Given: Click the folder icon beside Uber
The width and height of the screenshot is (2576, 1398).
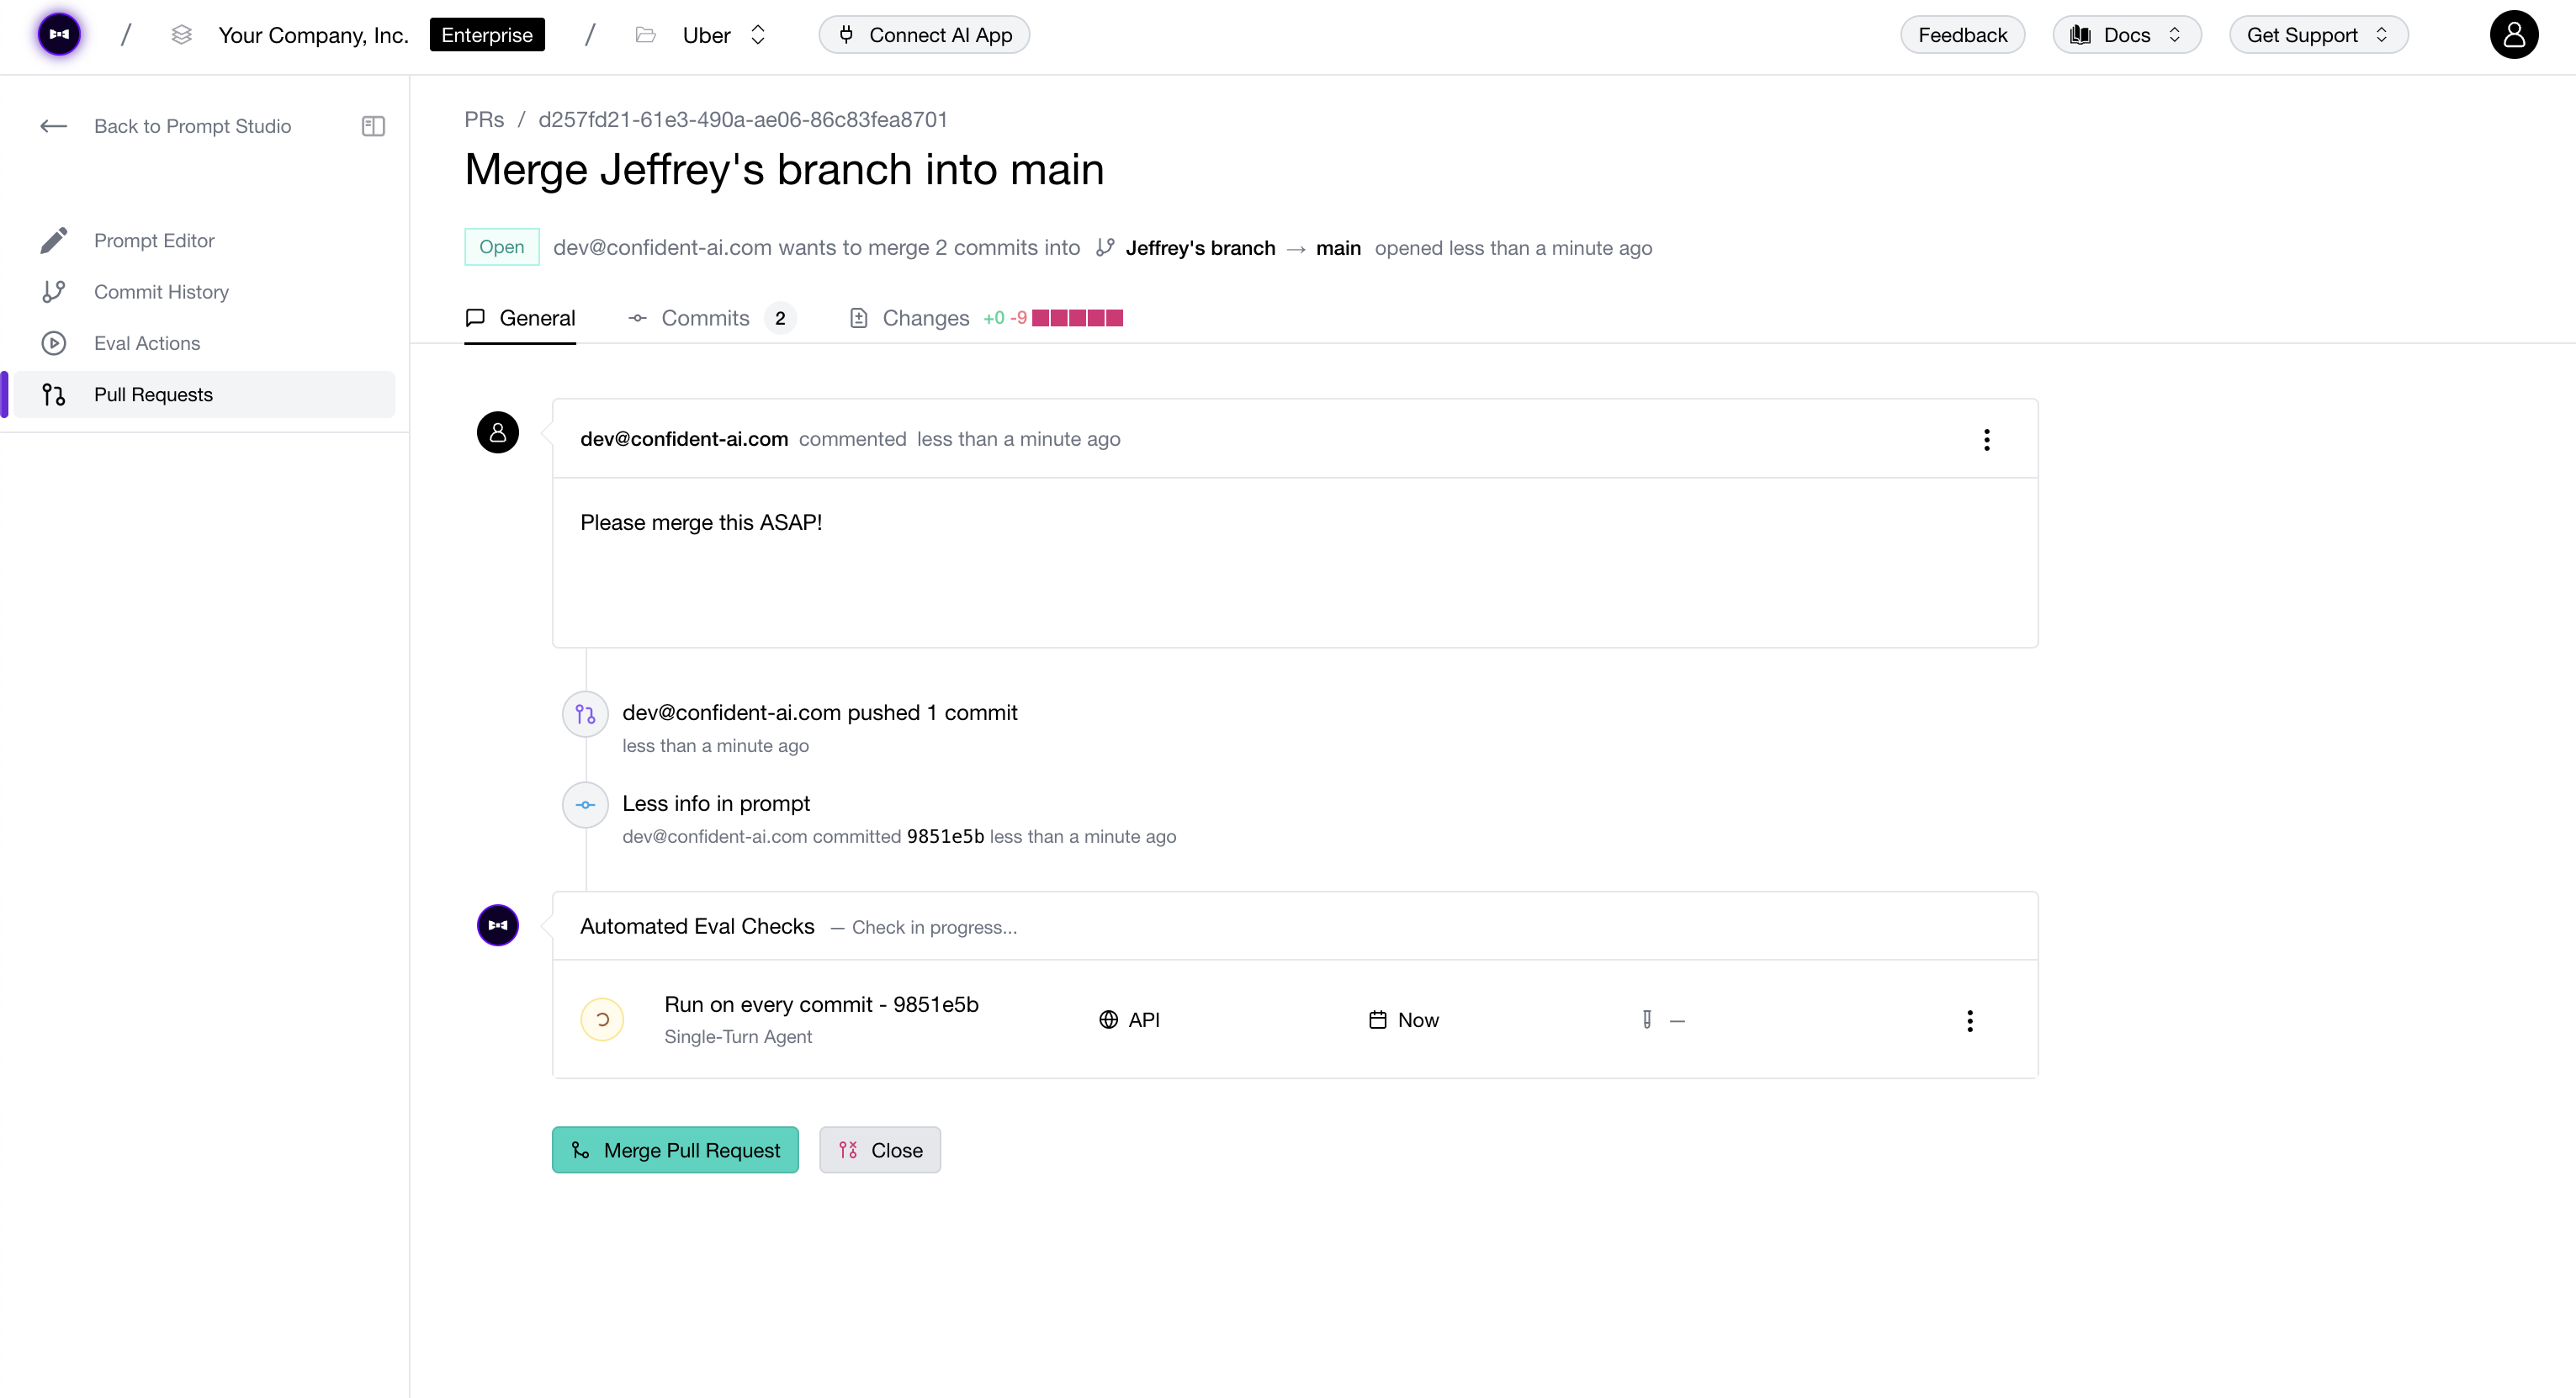Looking at the screenshot, I should click(x=645, y=34).
